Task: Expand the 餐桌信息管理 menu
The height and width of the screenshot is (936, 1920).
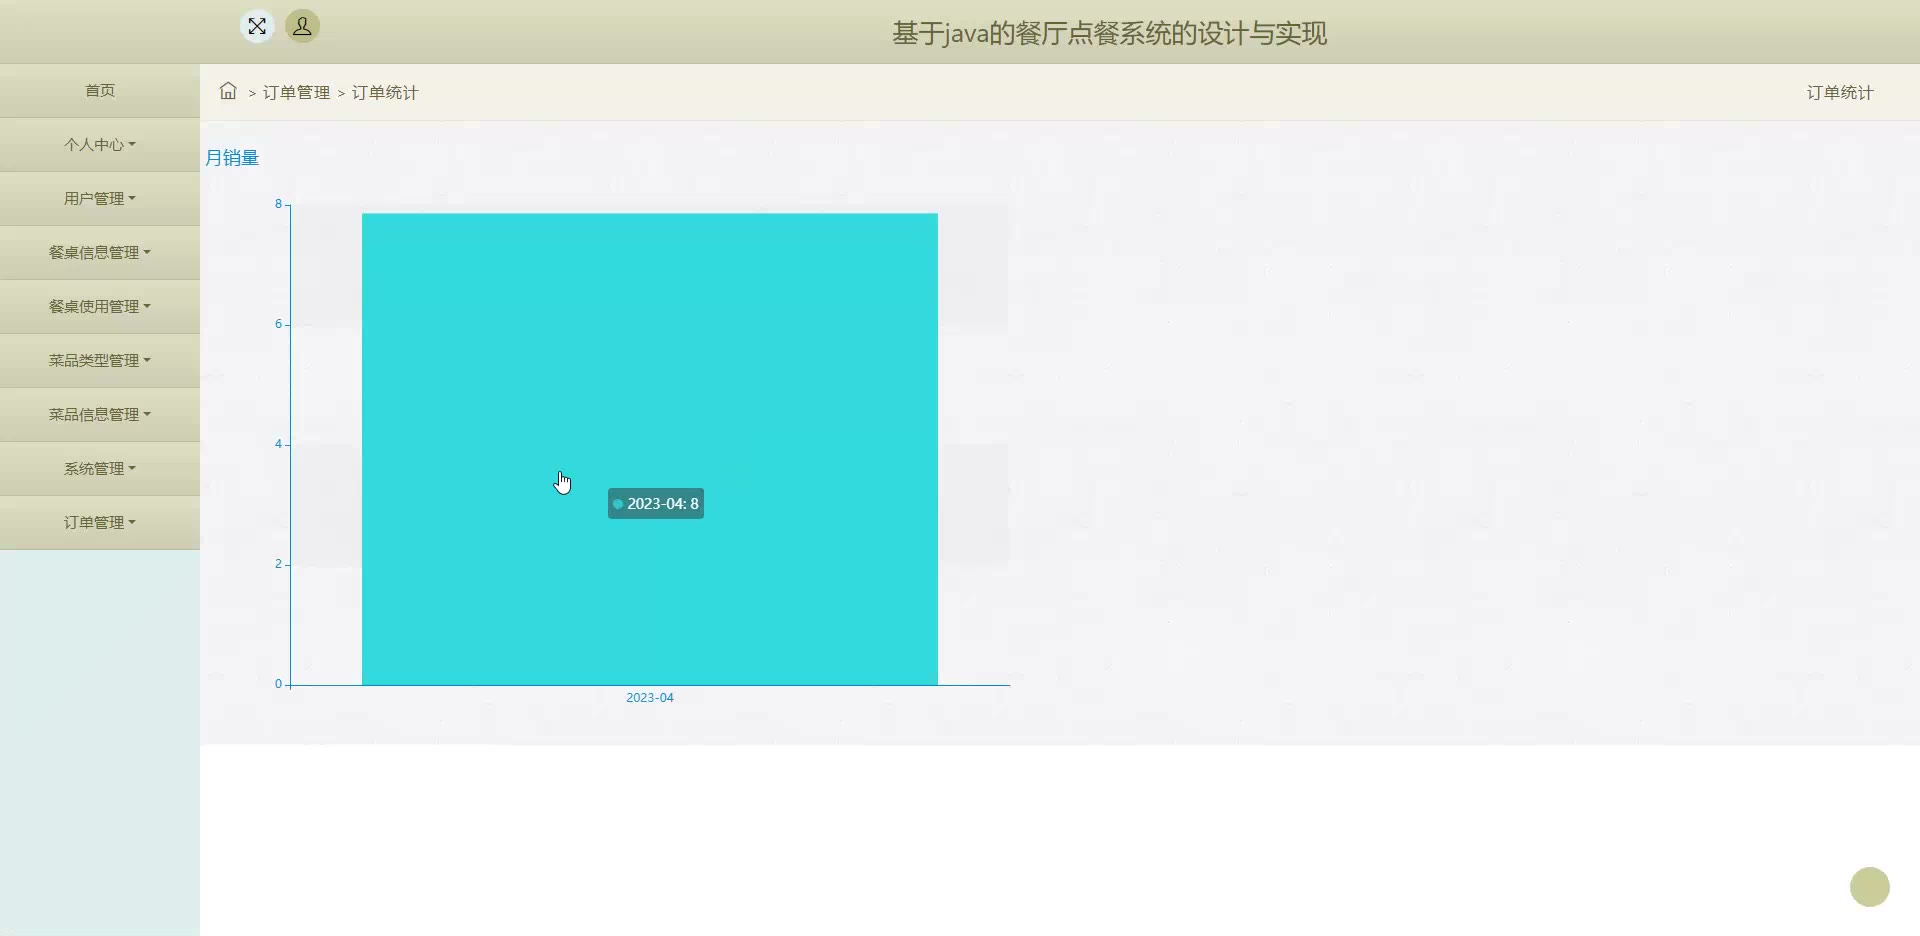Action: (100, 253)
